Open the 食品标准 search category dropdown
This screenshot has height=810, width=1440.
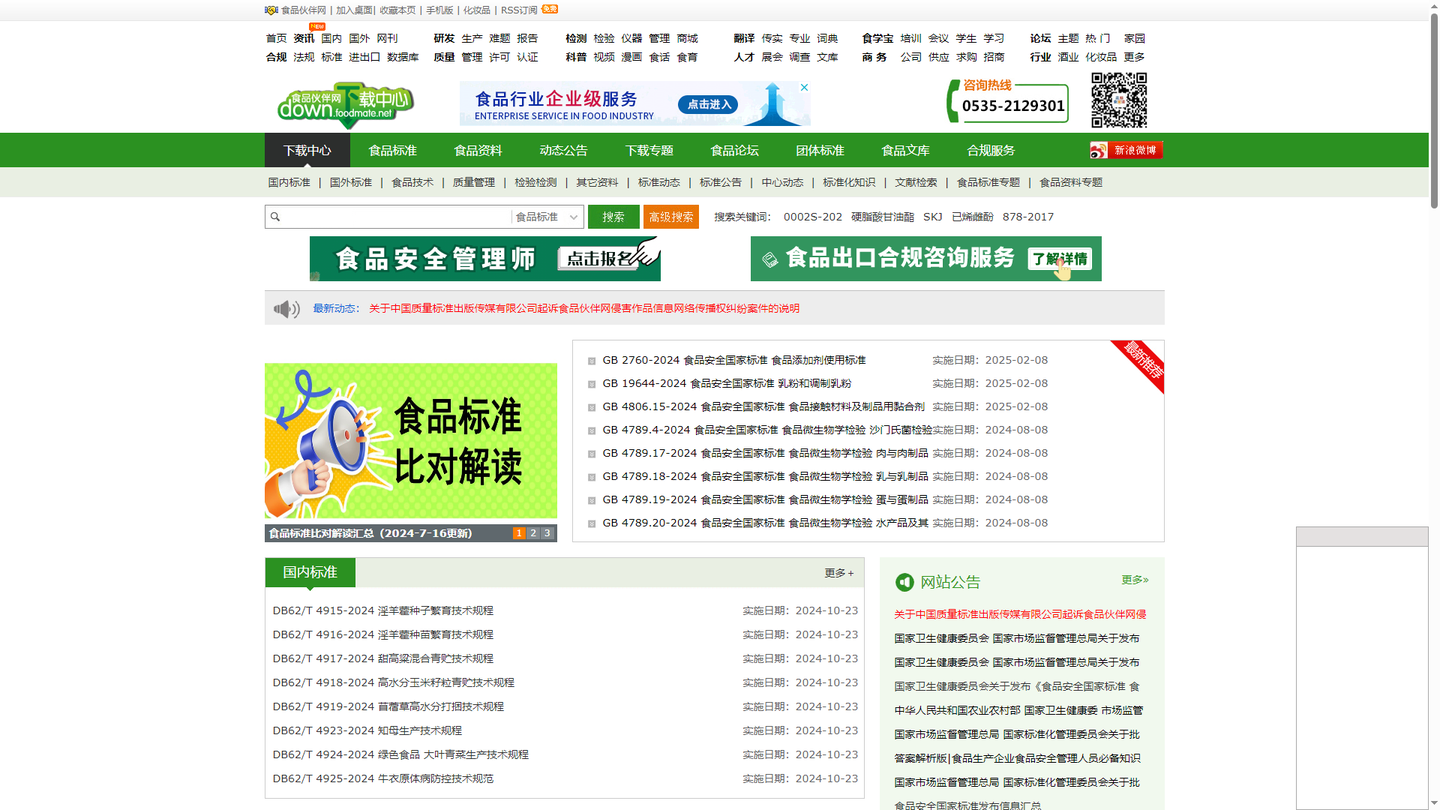[x=547, y=217]
